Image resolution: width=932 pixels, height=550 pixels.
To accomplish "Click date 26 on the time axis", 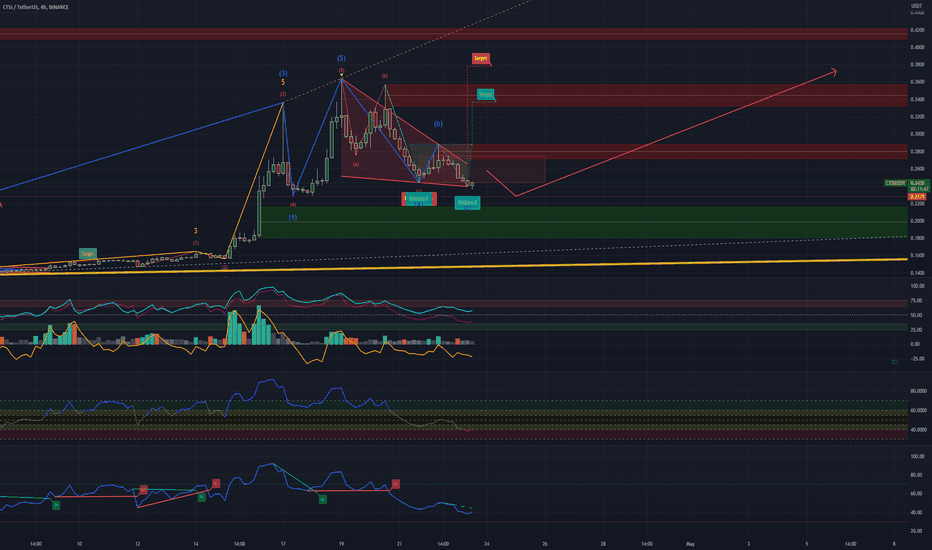I will (x=545, y=543).
